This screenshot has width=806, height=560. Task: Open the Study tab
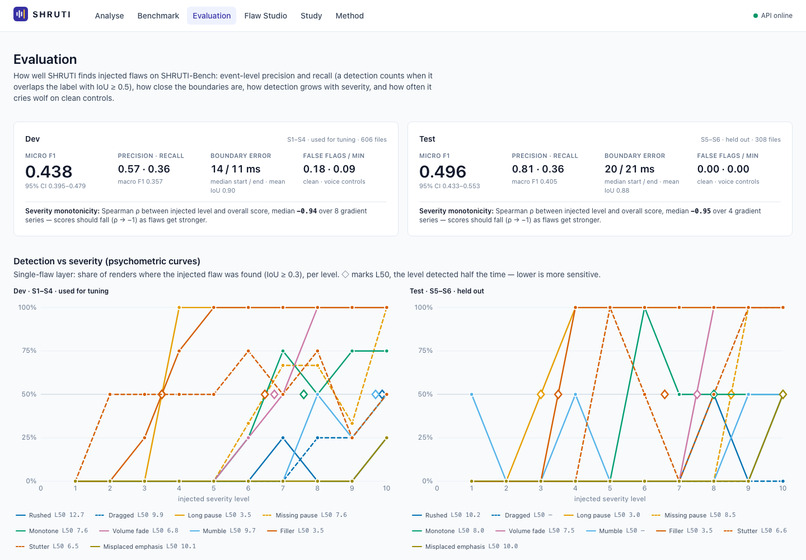(311, 15)
